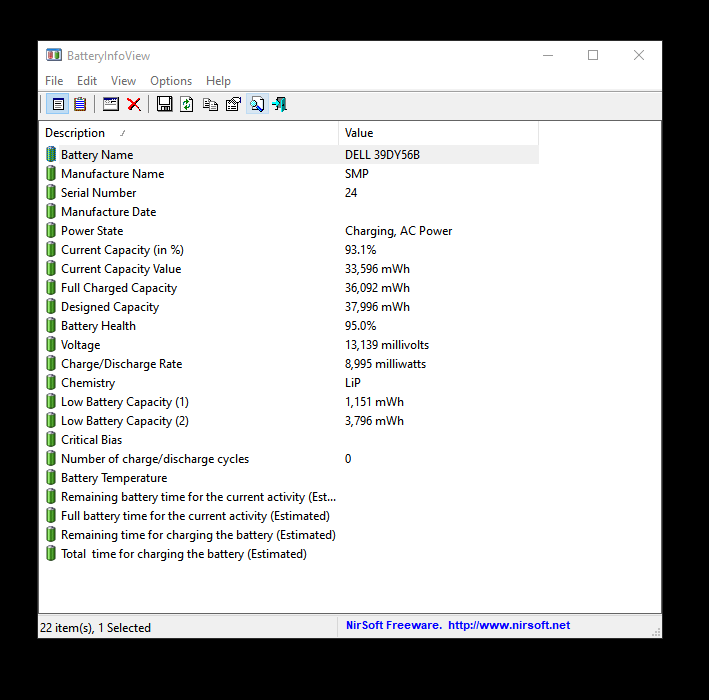Image resolution: width=709 pixels, height=700 pixels.
Task: Open the Options menu
Action: (171, 81)
